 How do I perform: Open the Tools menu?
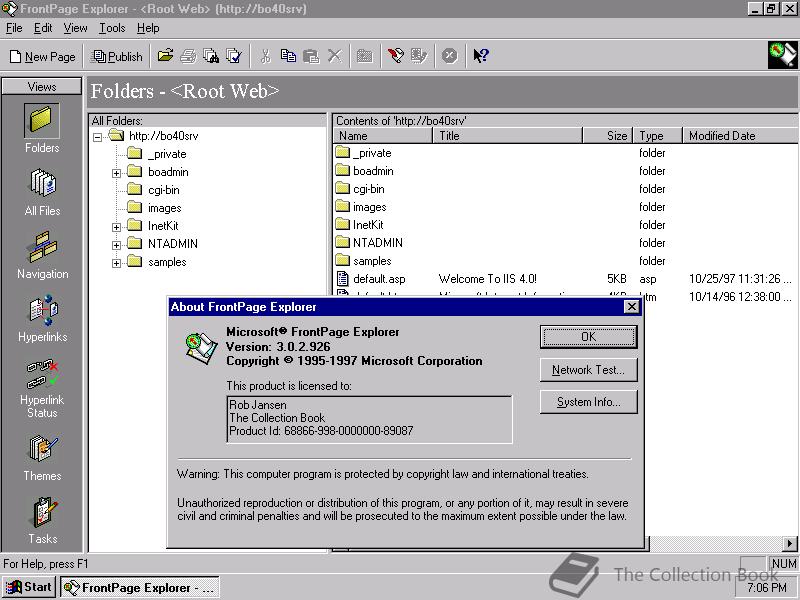coord(112,28)
